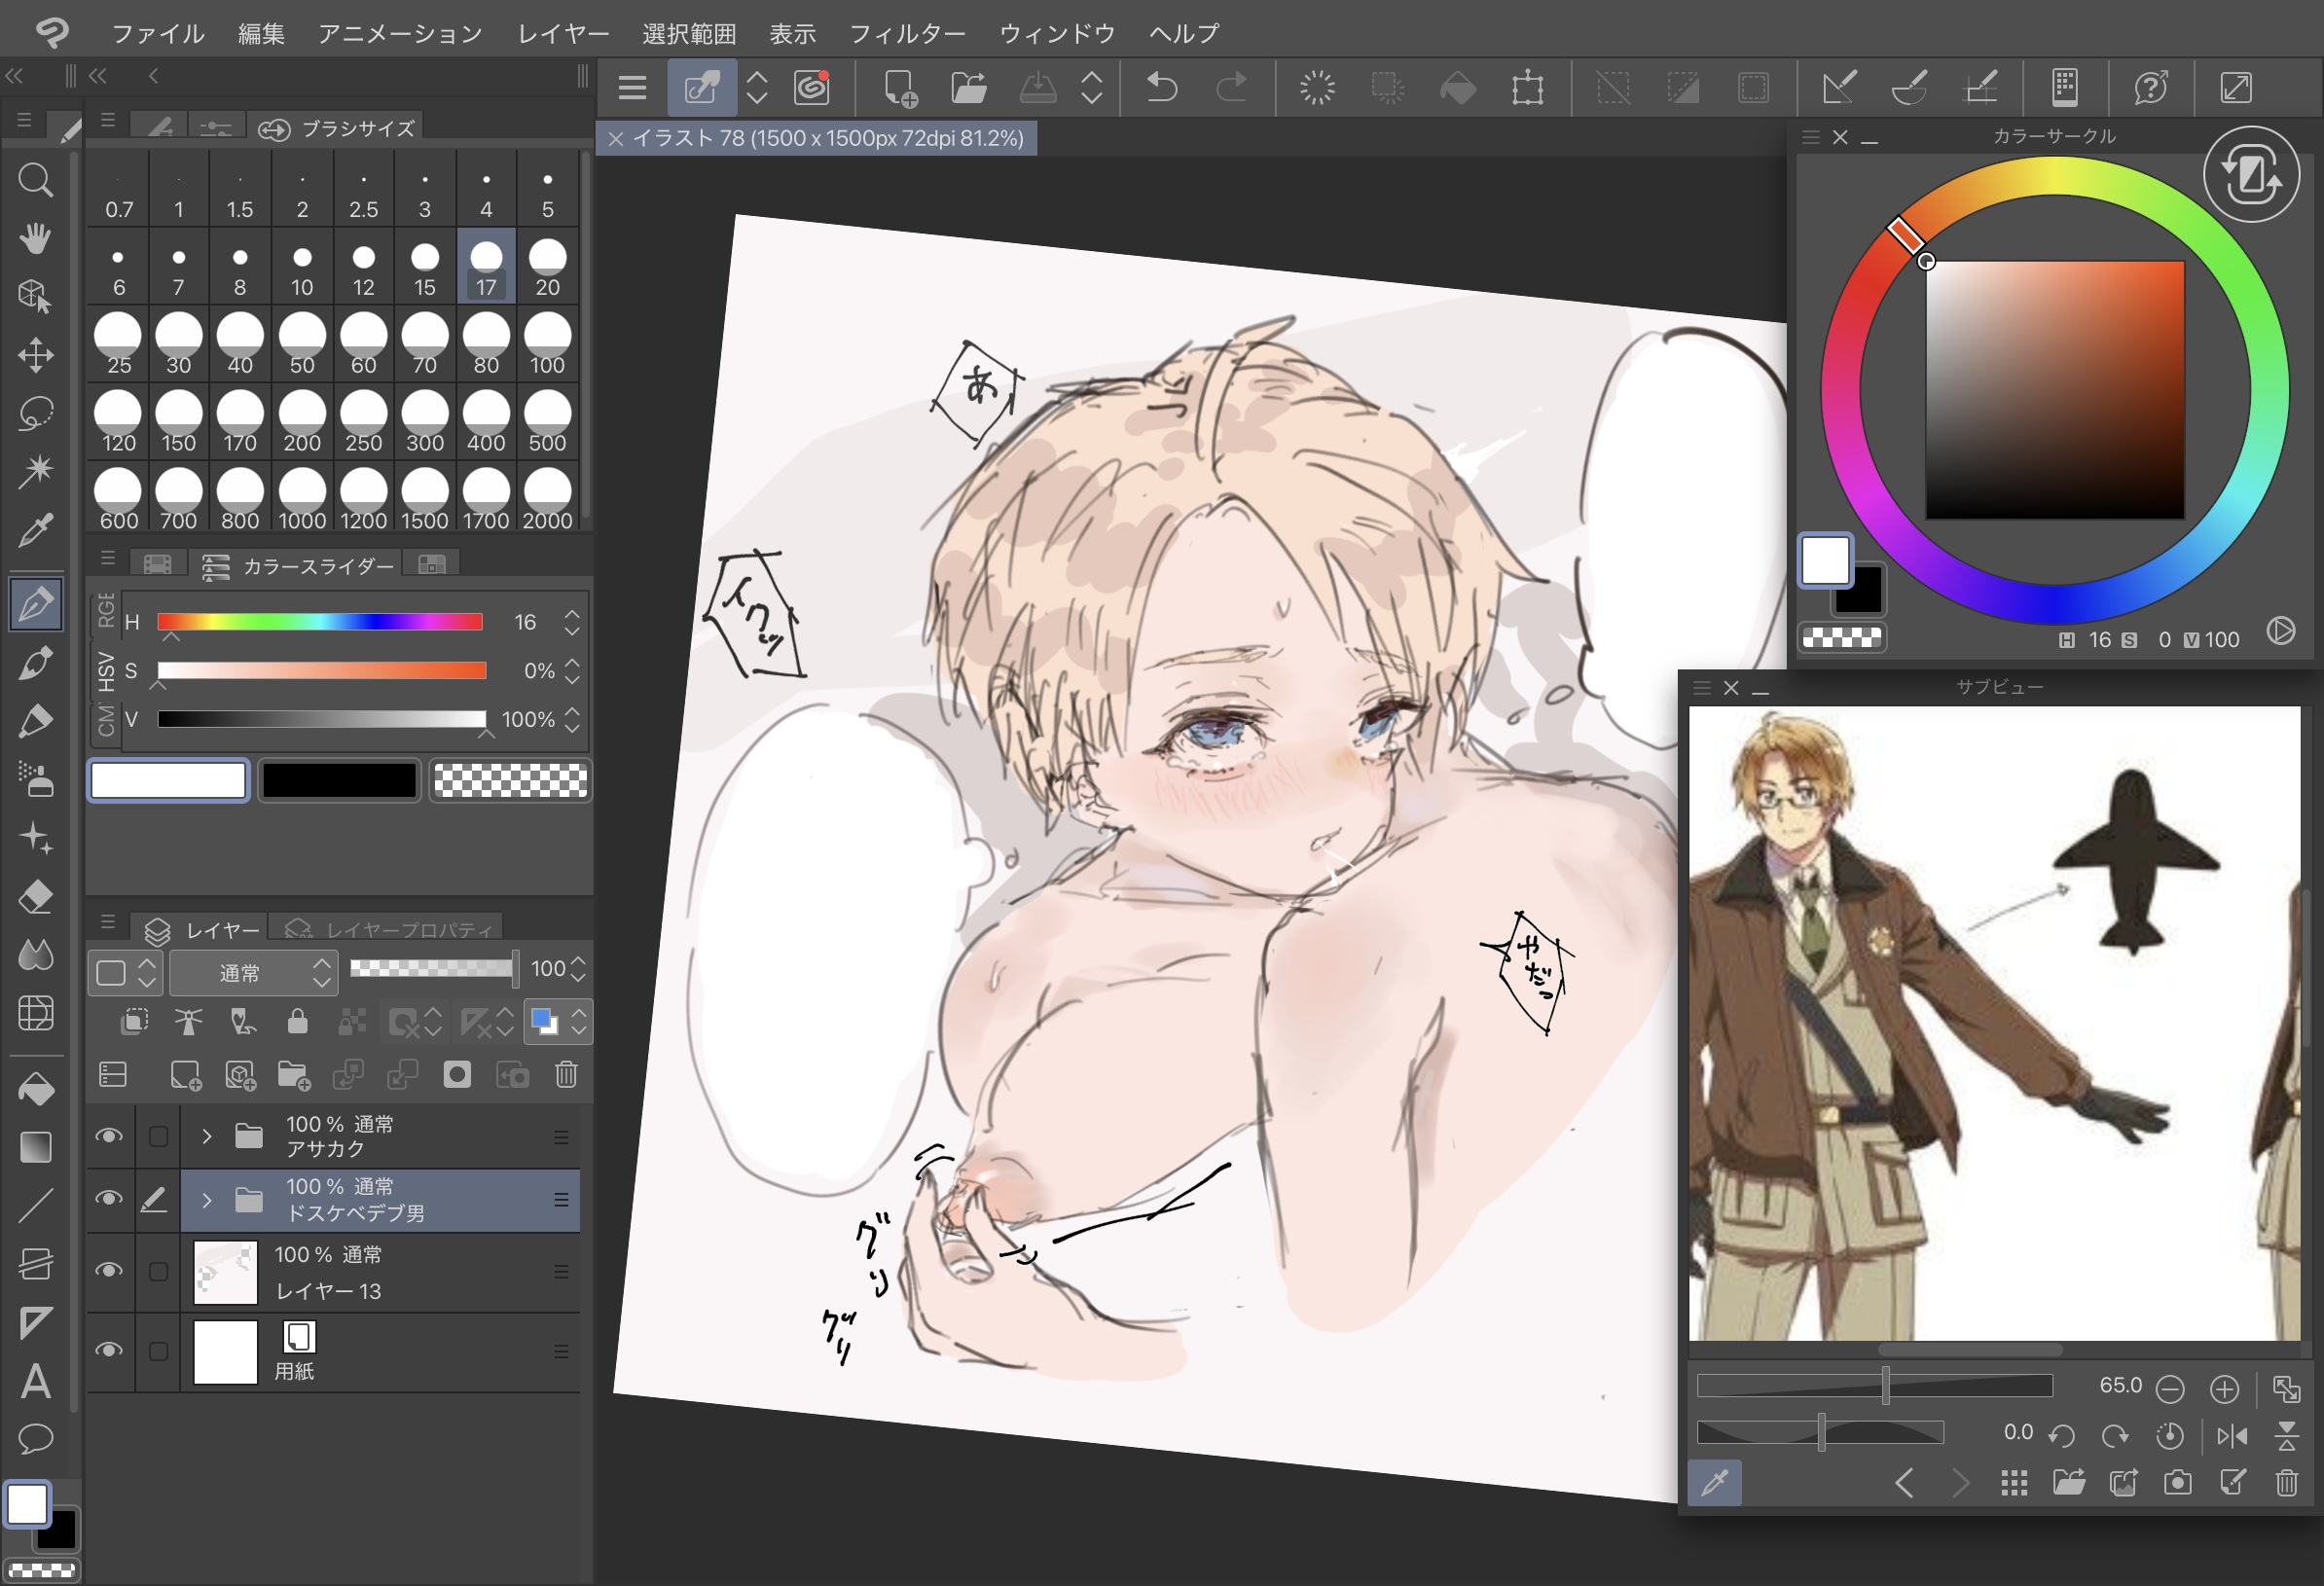This screenshot has height=1586, width=2324.
Task: Toggle the lock layer icon
Action: pyautogui.click(x=297, y=1021)
